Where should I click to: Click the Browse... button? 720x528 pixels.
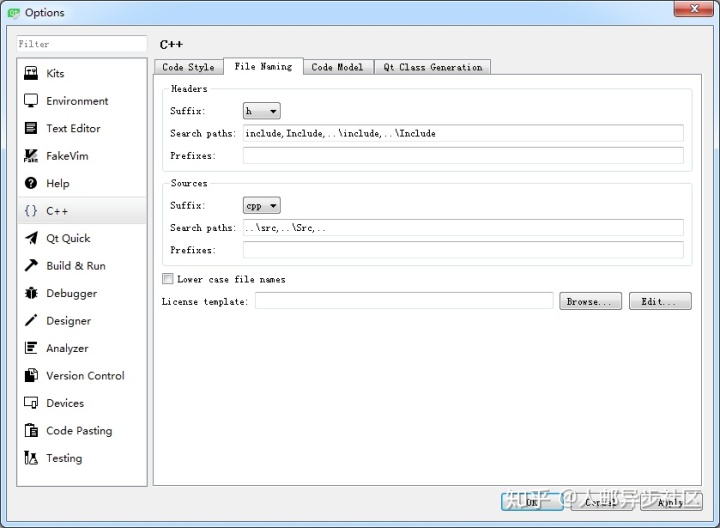pyautogui.click(x=590, y=301)
